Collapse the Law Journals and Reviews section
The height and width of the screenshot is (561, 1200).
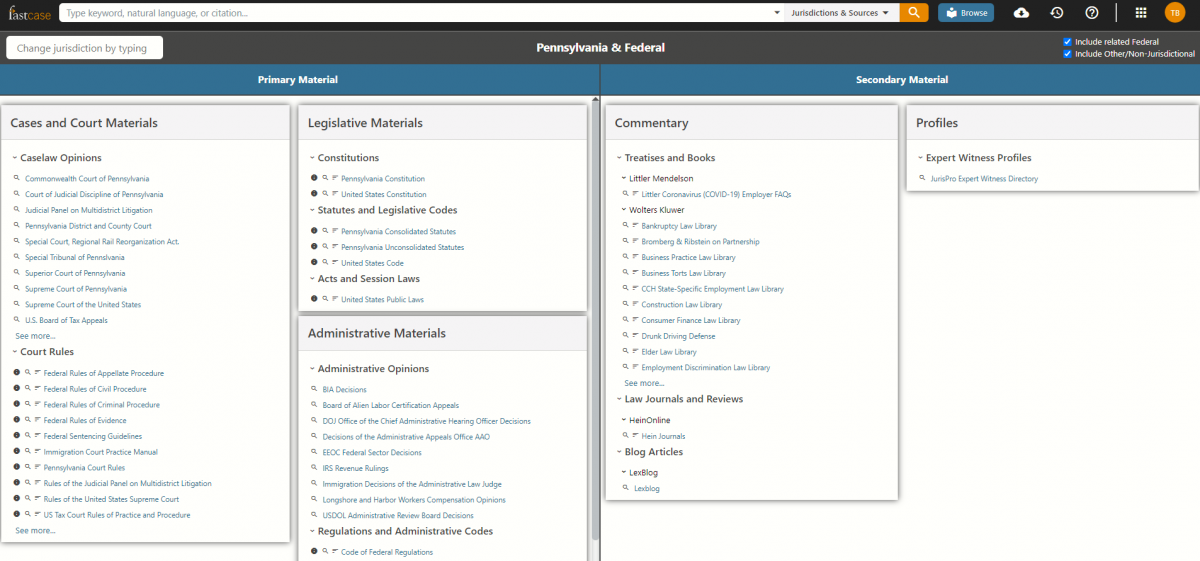click(x=618, y=399)
